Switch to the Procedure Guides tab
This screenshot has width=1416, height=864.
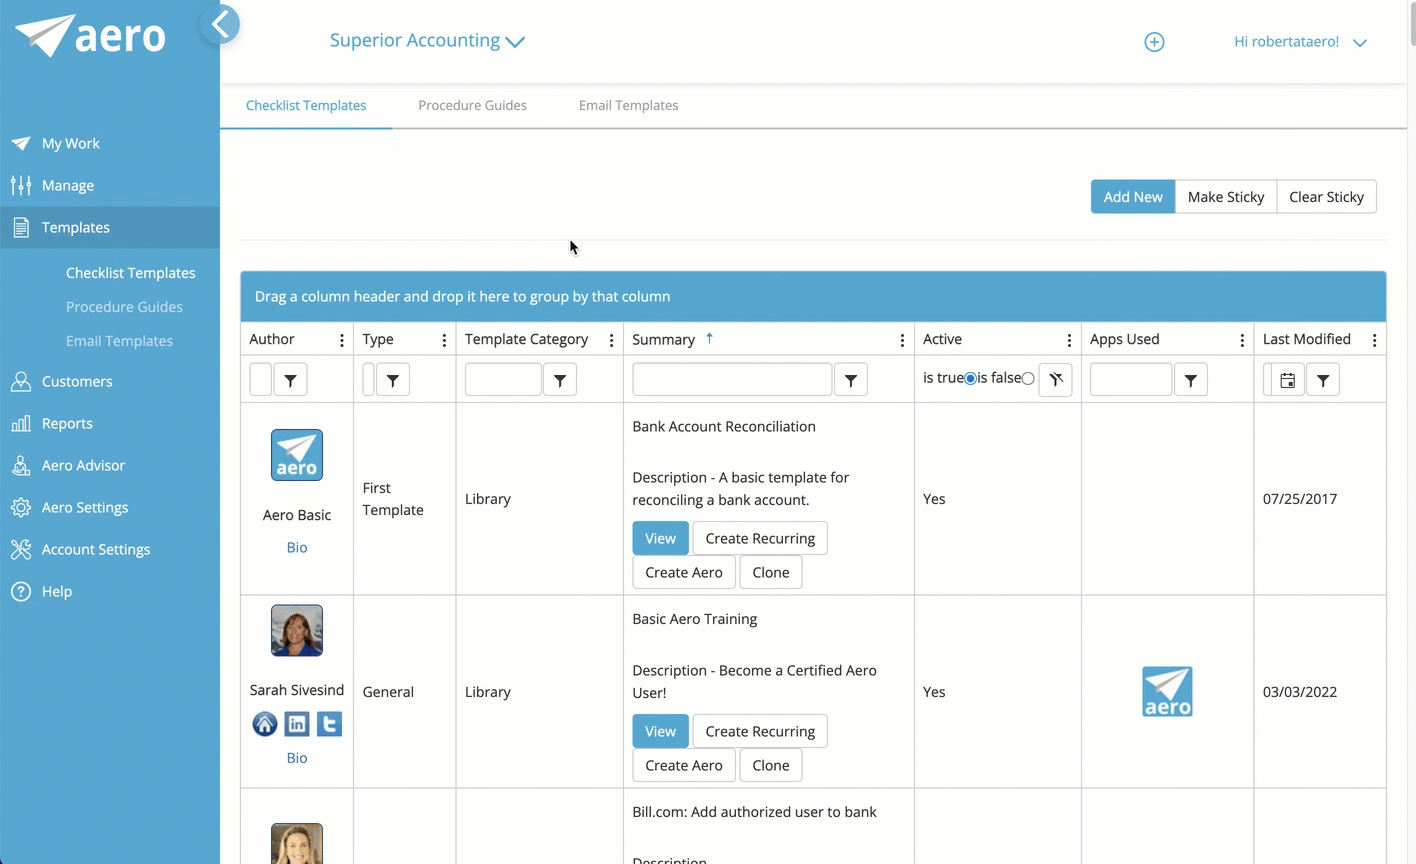click(472, 105)
